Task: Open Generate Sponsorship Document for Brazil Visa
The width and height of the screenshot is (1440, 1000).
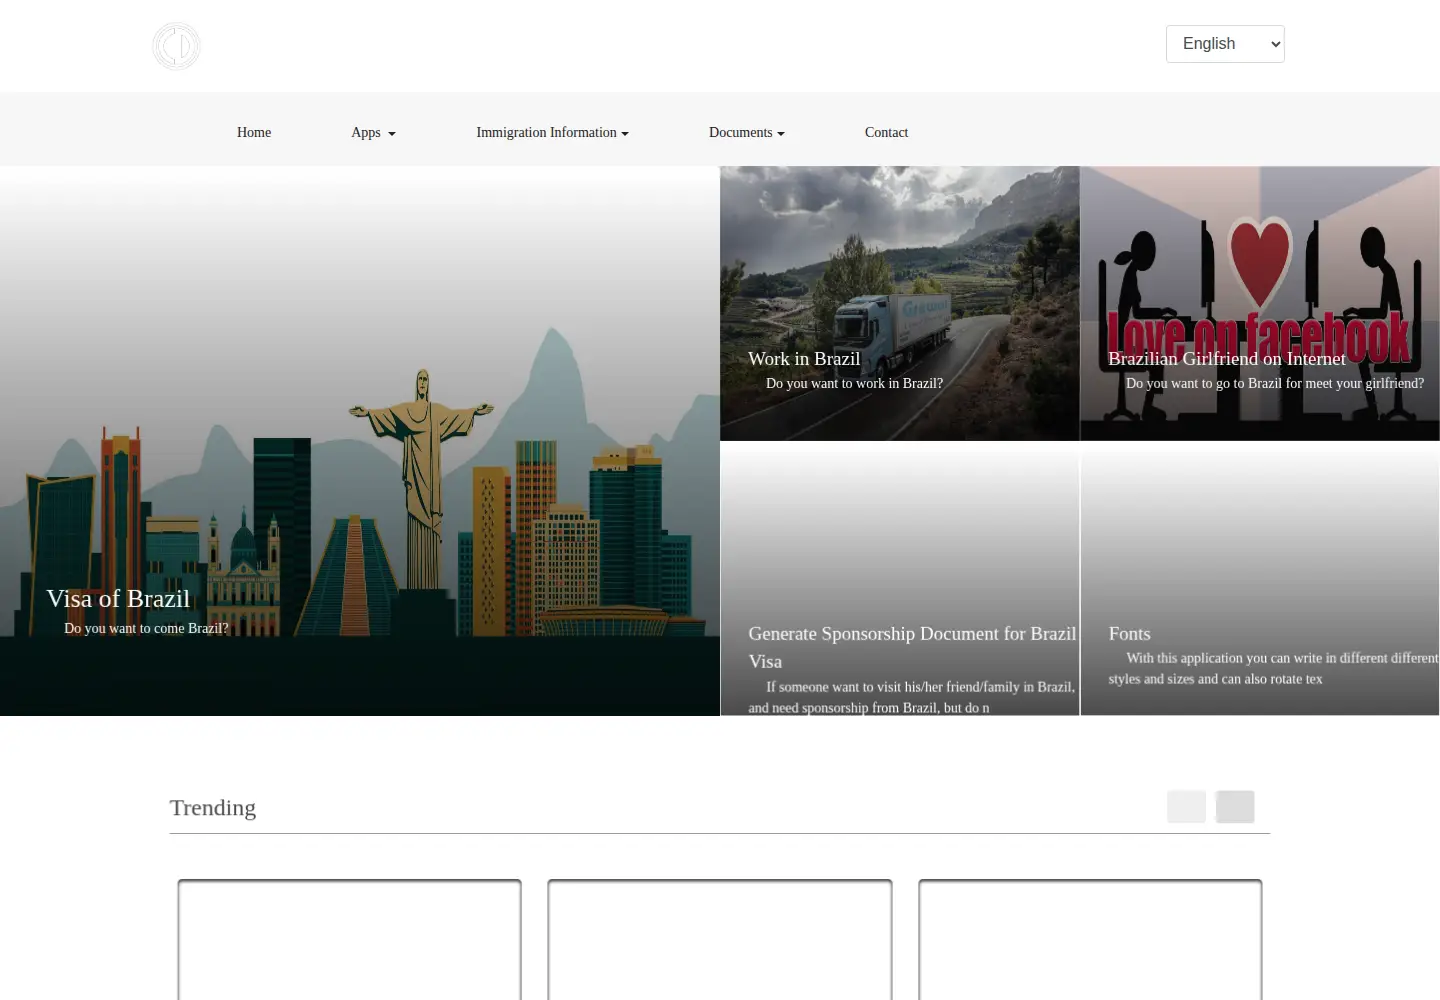Action: pyautogui.click(x=912, y=647)
